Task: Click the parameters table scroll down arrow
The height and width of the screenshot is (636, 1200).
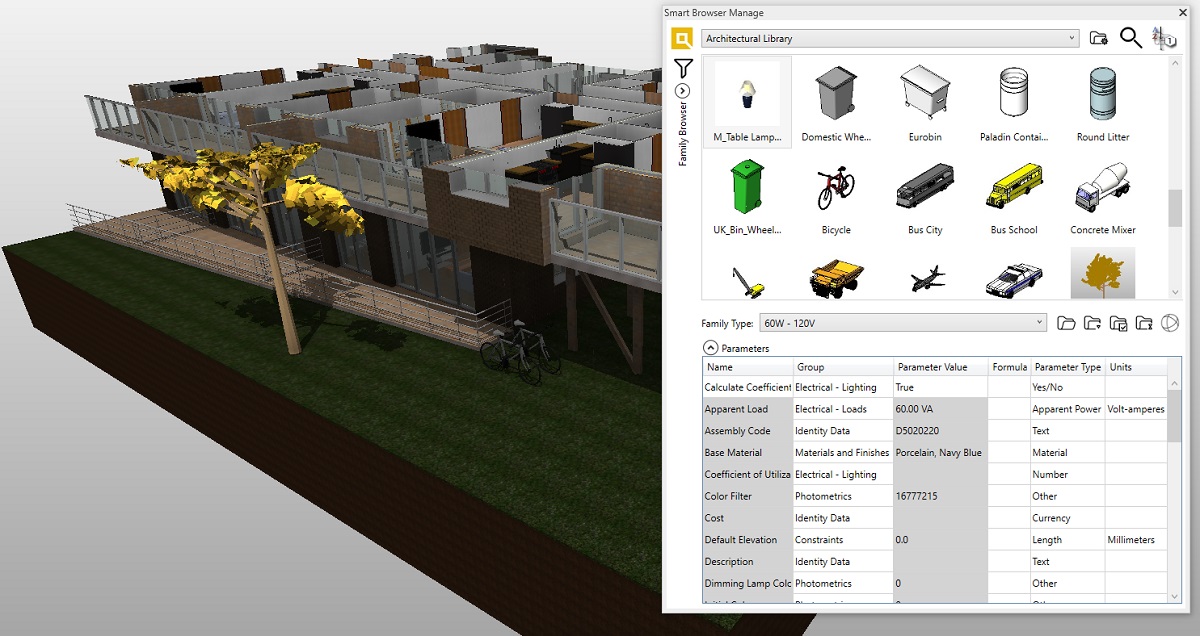Action: click(x=1175, y=596)
